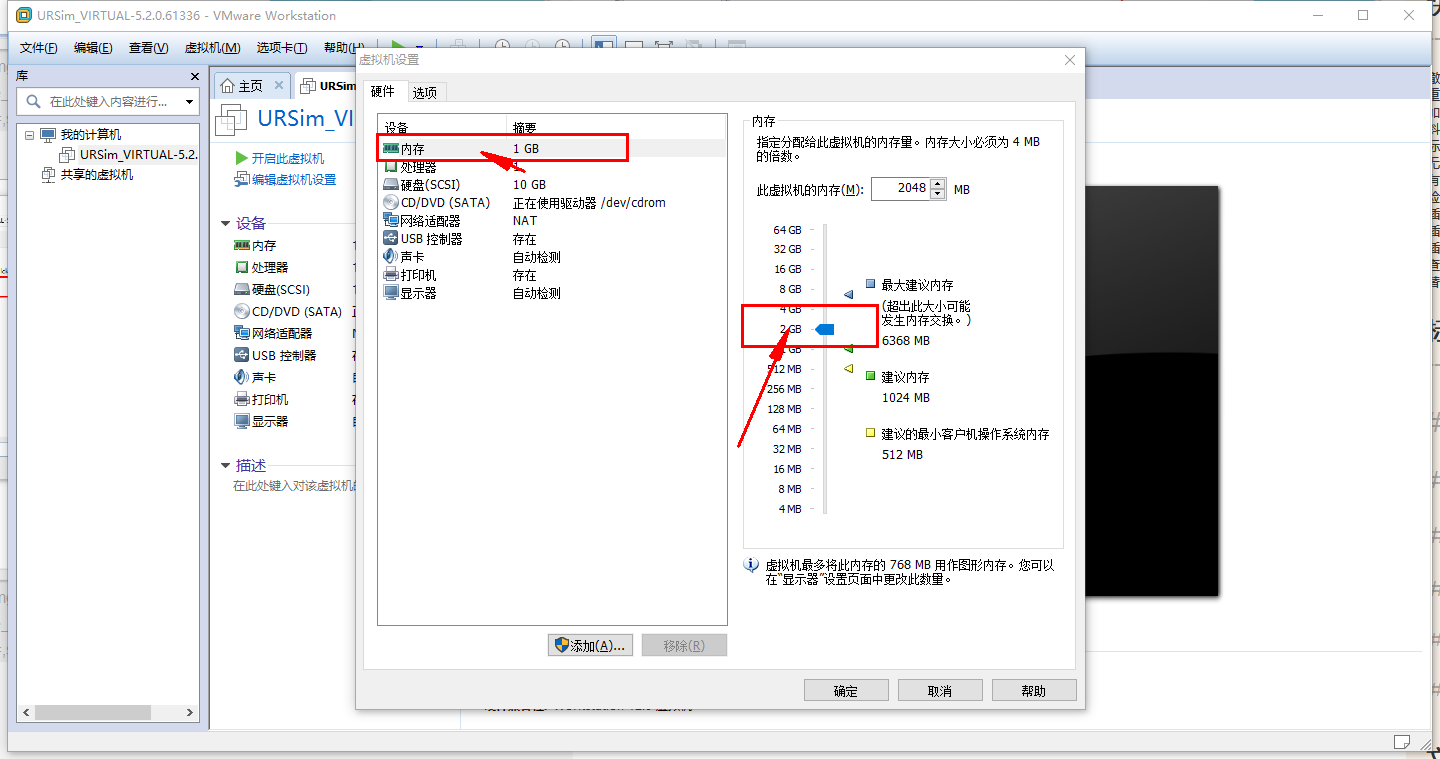Click the magnifier icon in library search
Screen dimensions: 1440x759
pyautogui.click(x=33, y=101)
